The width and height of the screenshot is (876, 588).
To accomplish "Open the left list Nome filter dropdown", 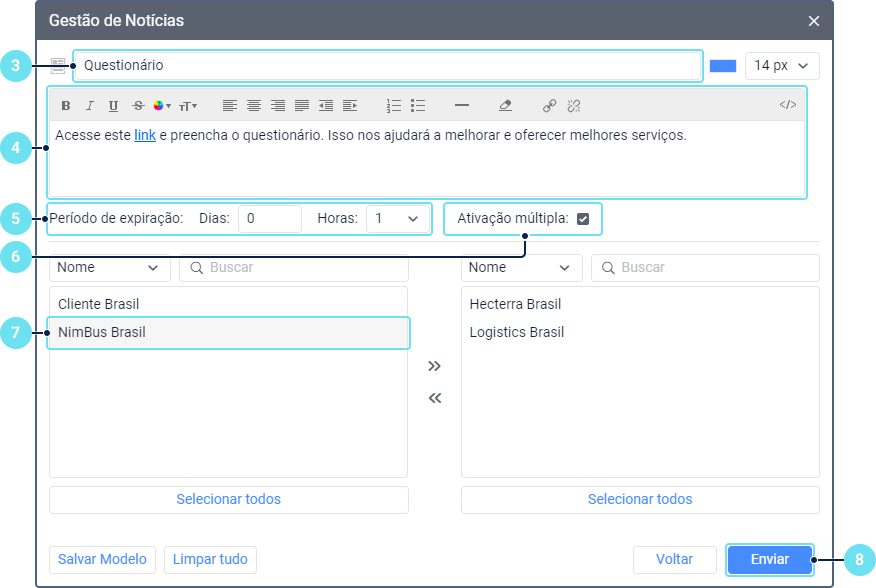I will [x=108, y=268].
